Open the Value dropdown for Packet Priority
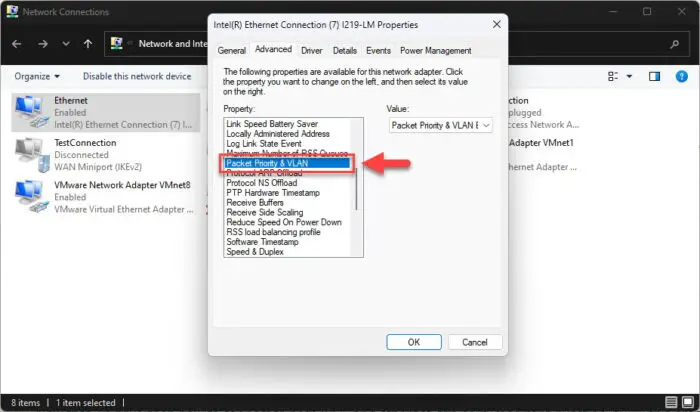700x412 pixels. (441, 125)
